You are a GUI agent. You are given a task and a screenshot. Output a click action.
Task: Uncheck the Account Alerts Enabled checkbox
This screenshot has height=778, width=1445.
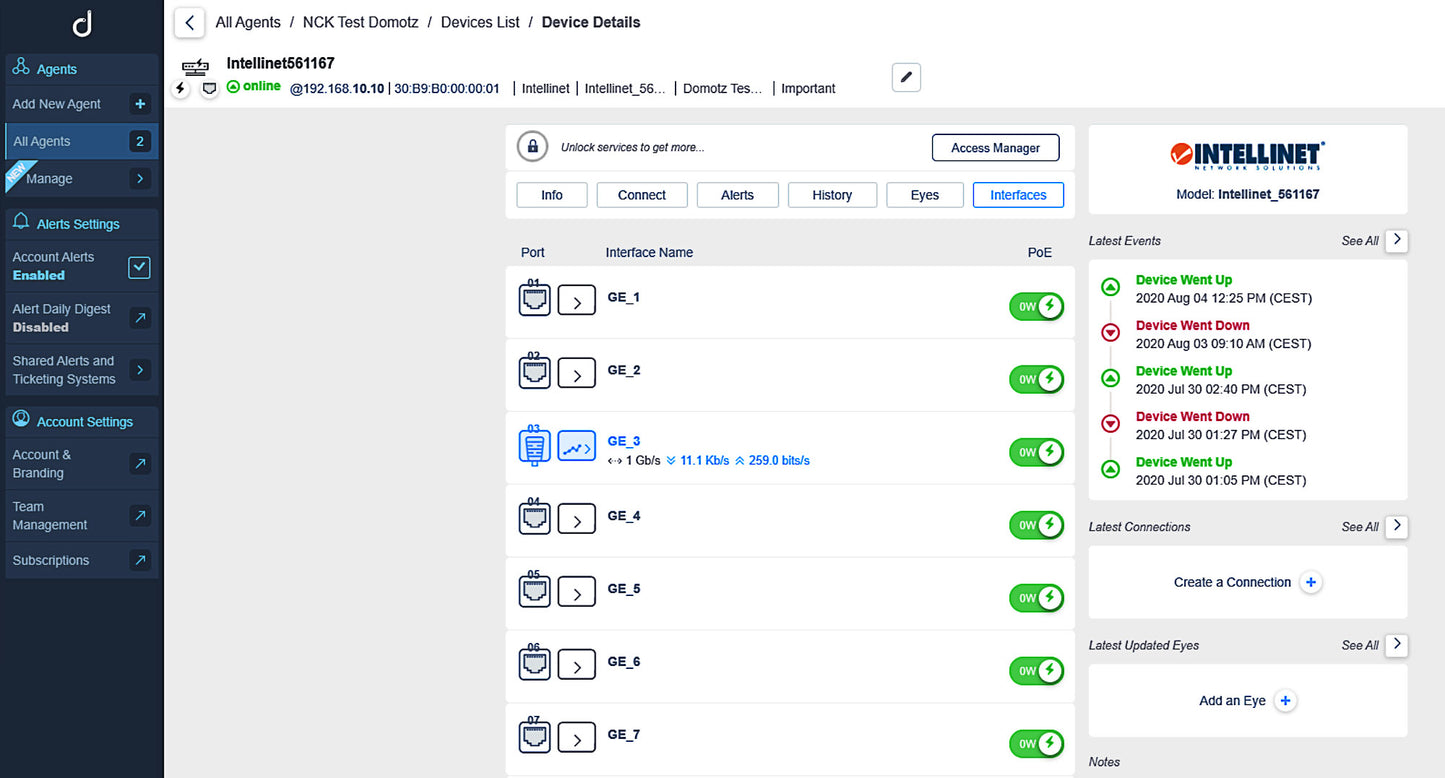pos(140,267)
